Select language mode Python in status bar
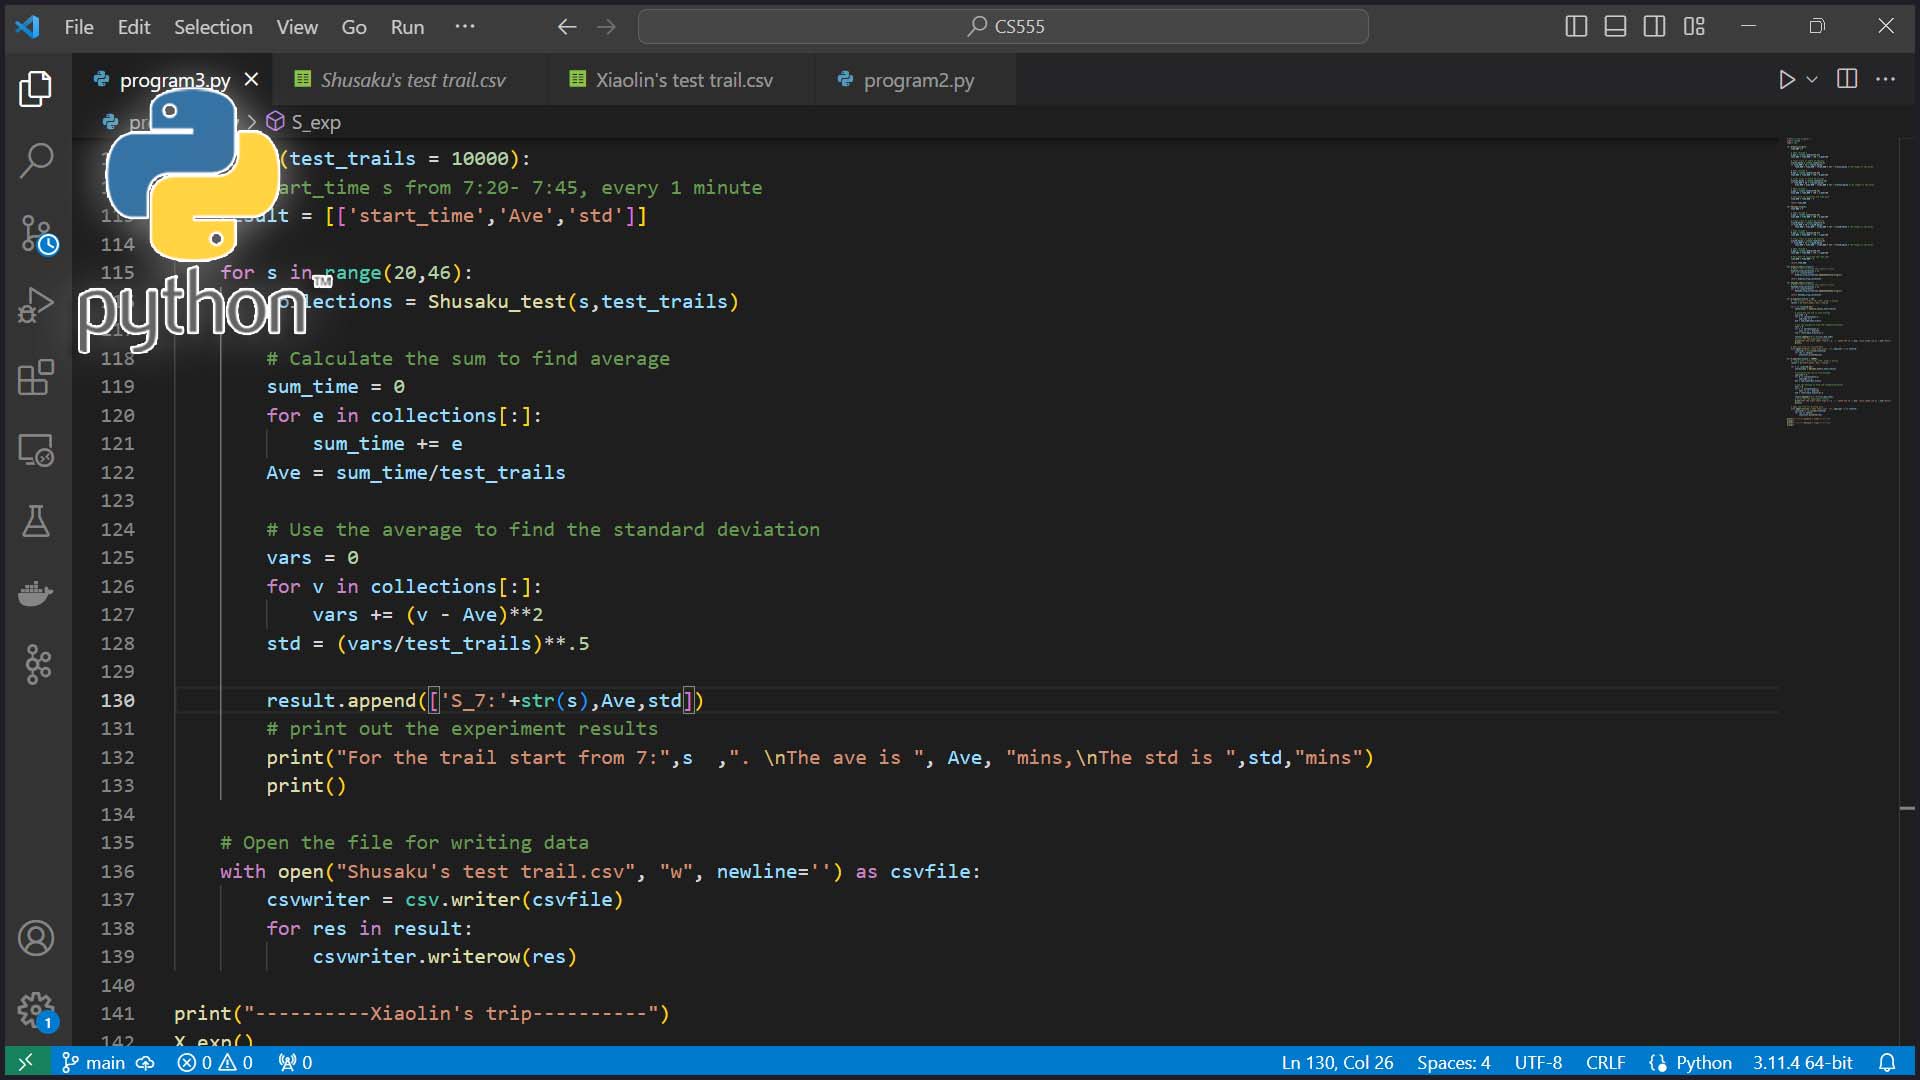Screen dimensions: 1920x1080 [1703, 1062]
